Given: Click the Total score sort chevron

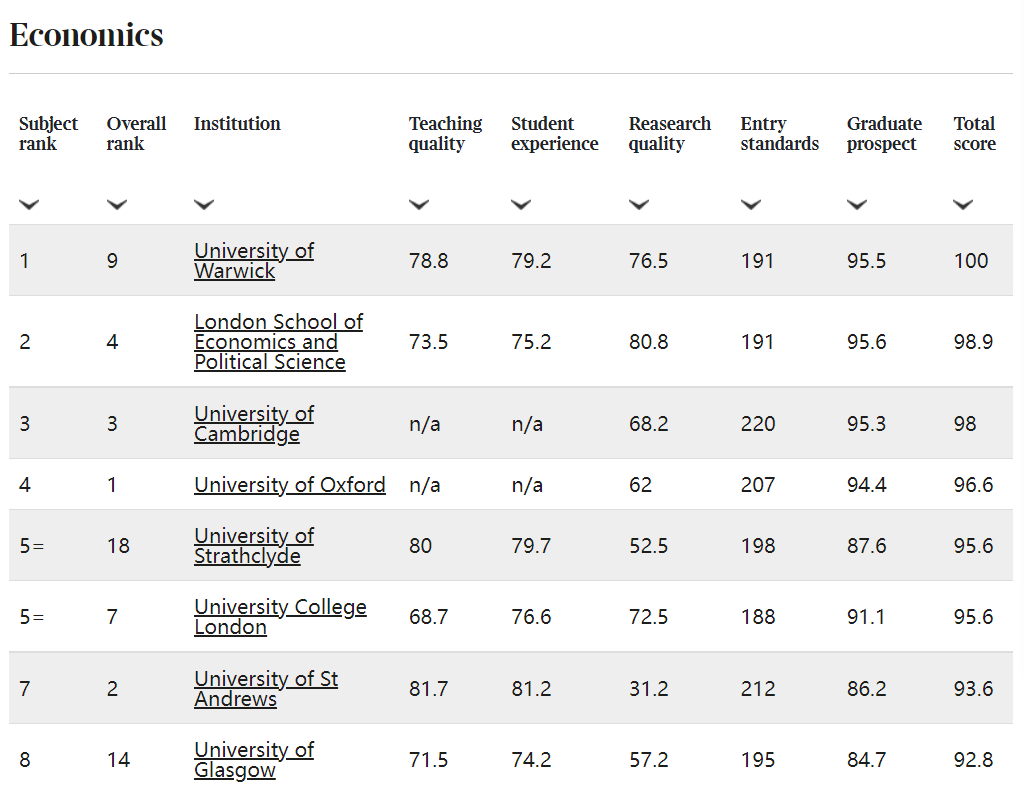Looking at the screenshot, I should [963, 205].
